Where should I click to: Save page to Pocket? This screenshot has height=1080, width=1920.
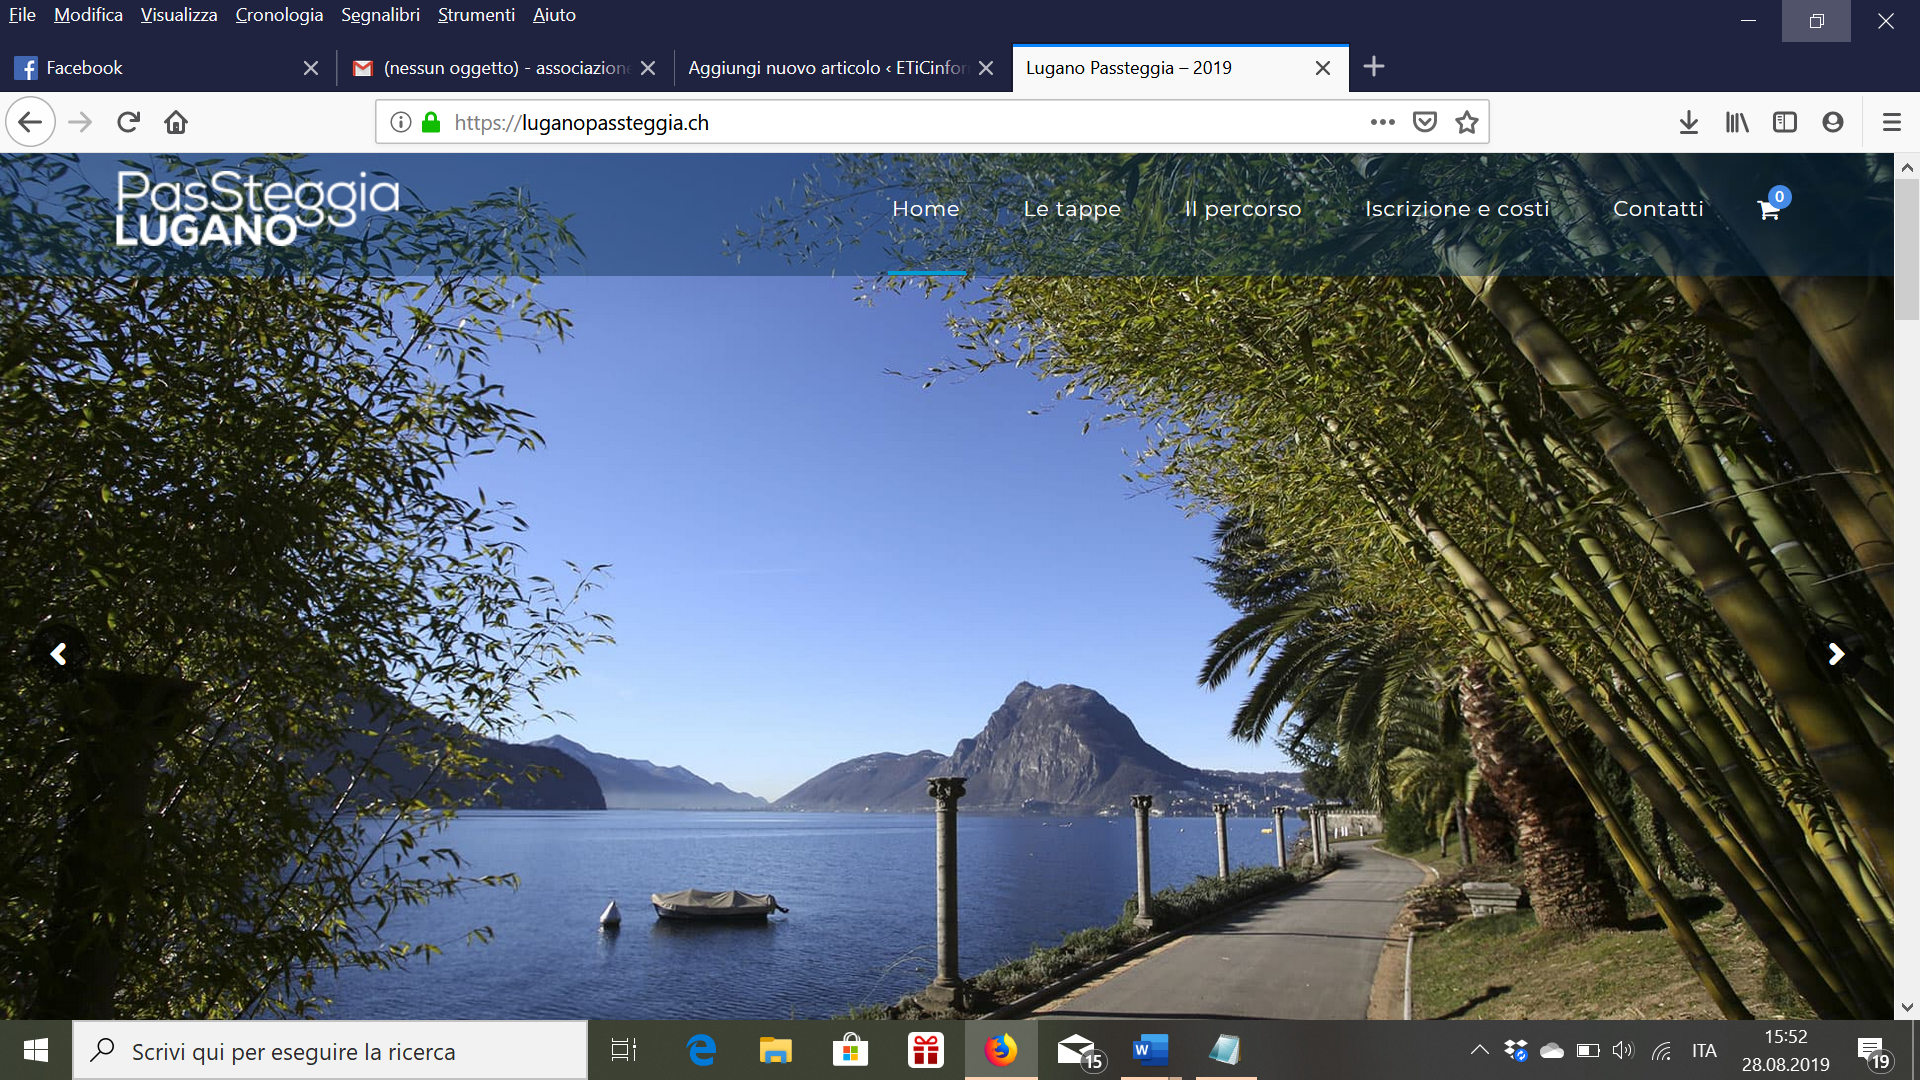1425,122
